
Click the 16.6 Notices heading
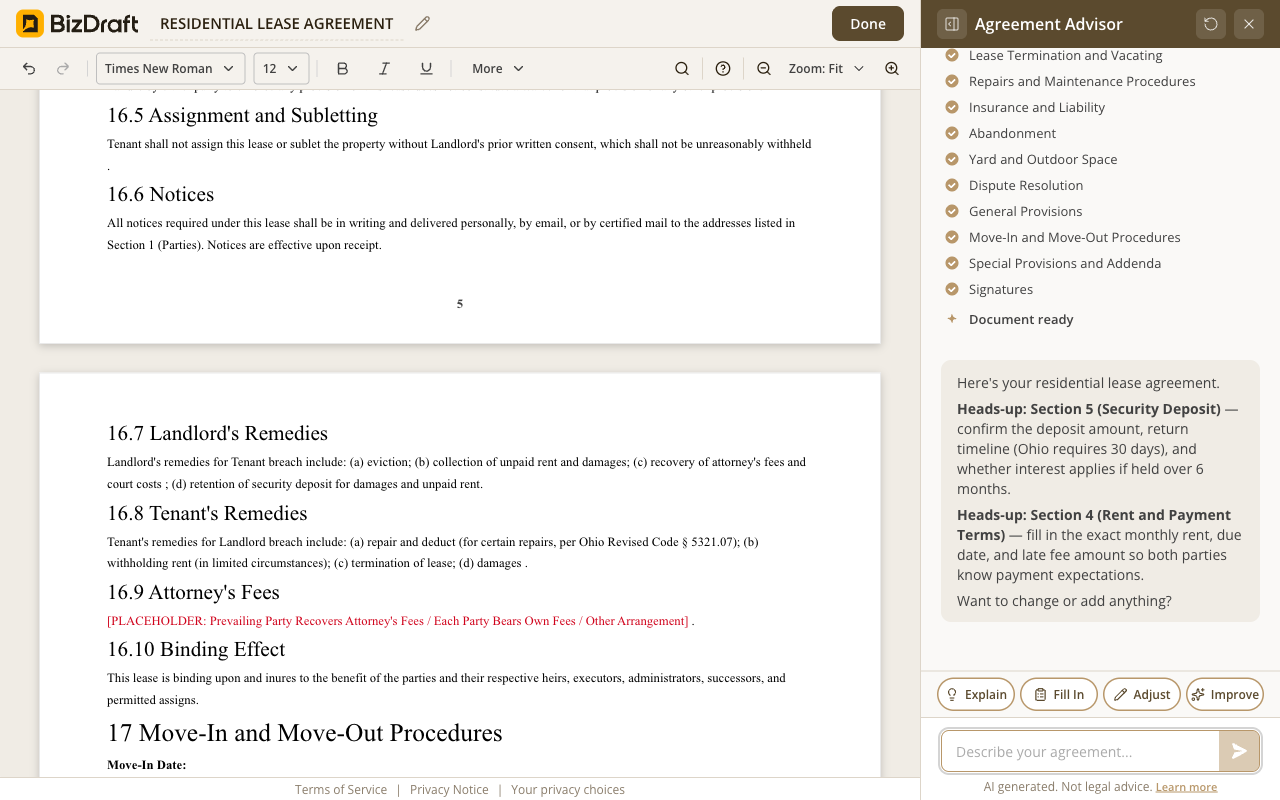coord(160,194)
